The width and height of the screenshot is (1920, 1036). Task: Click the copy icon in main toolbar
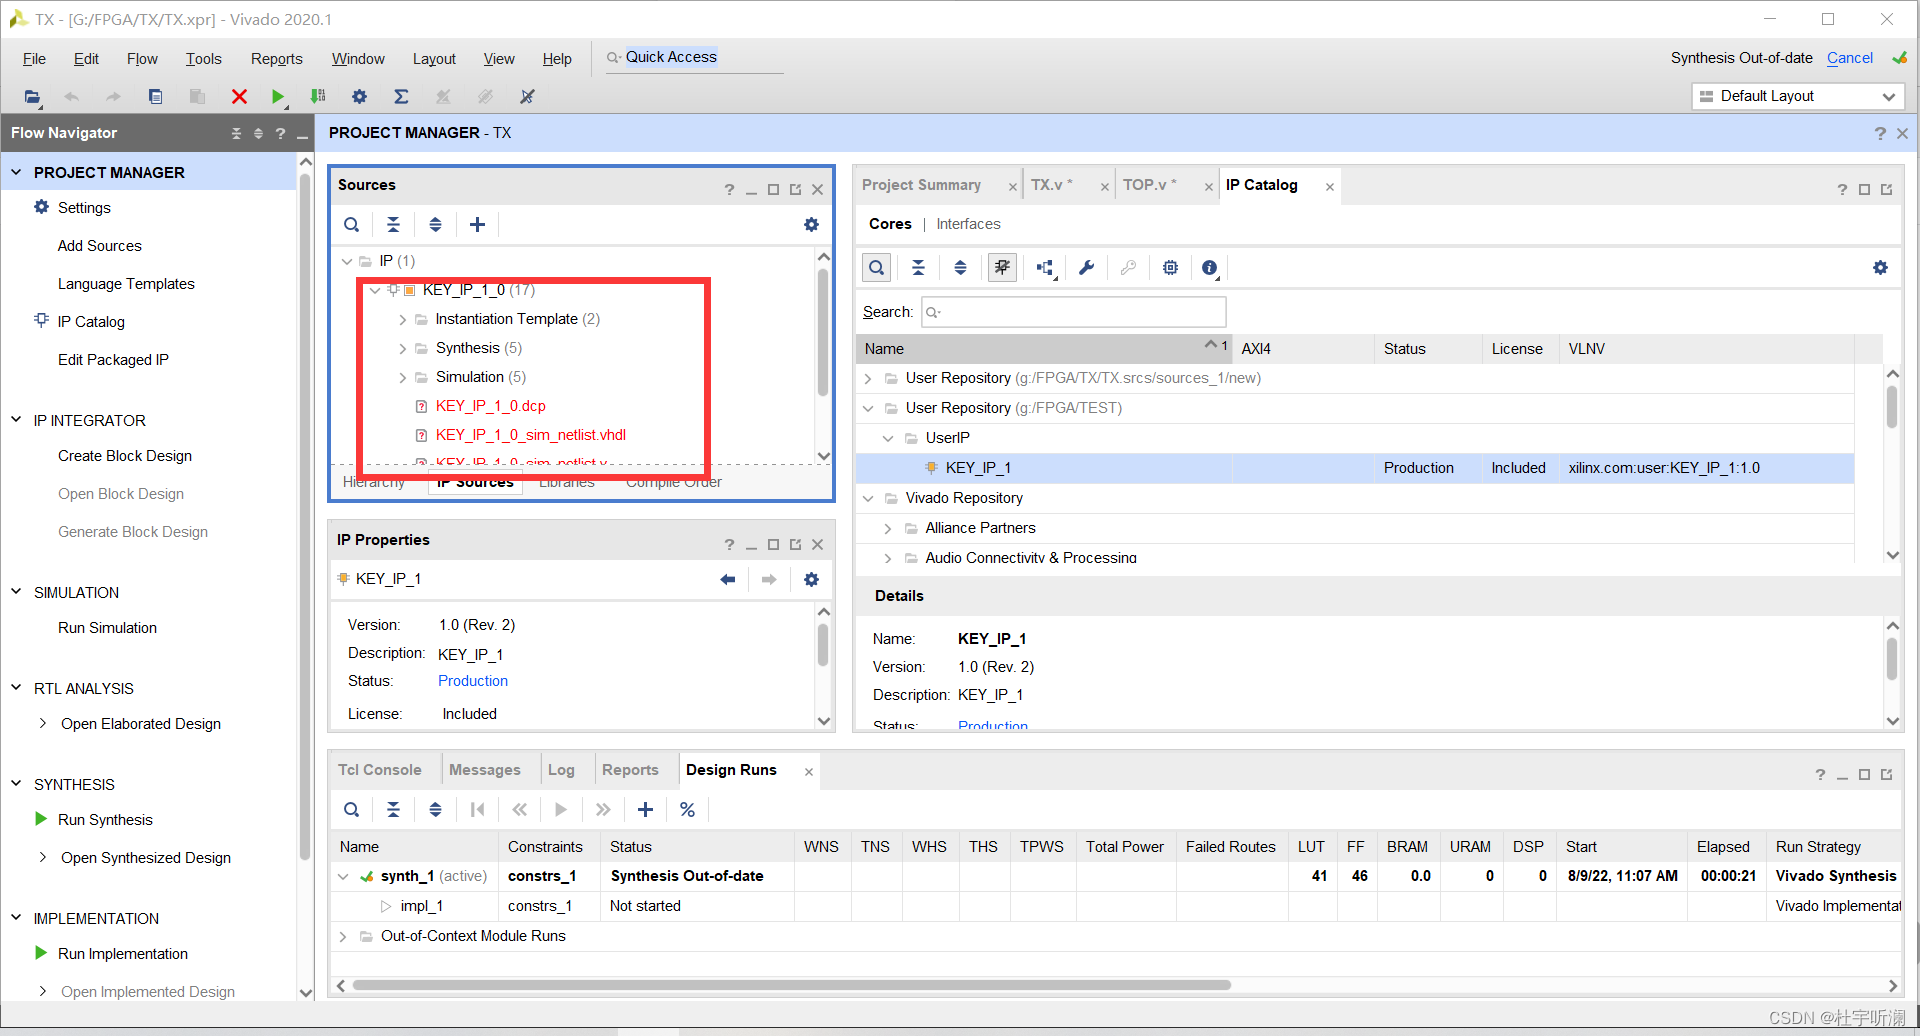tap(155, 97)
